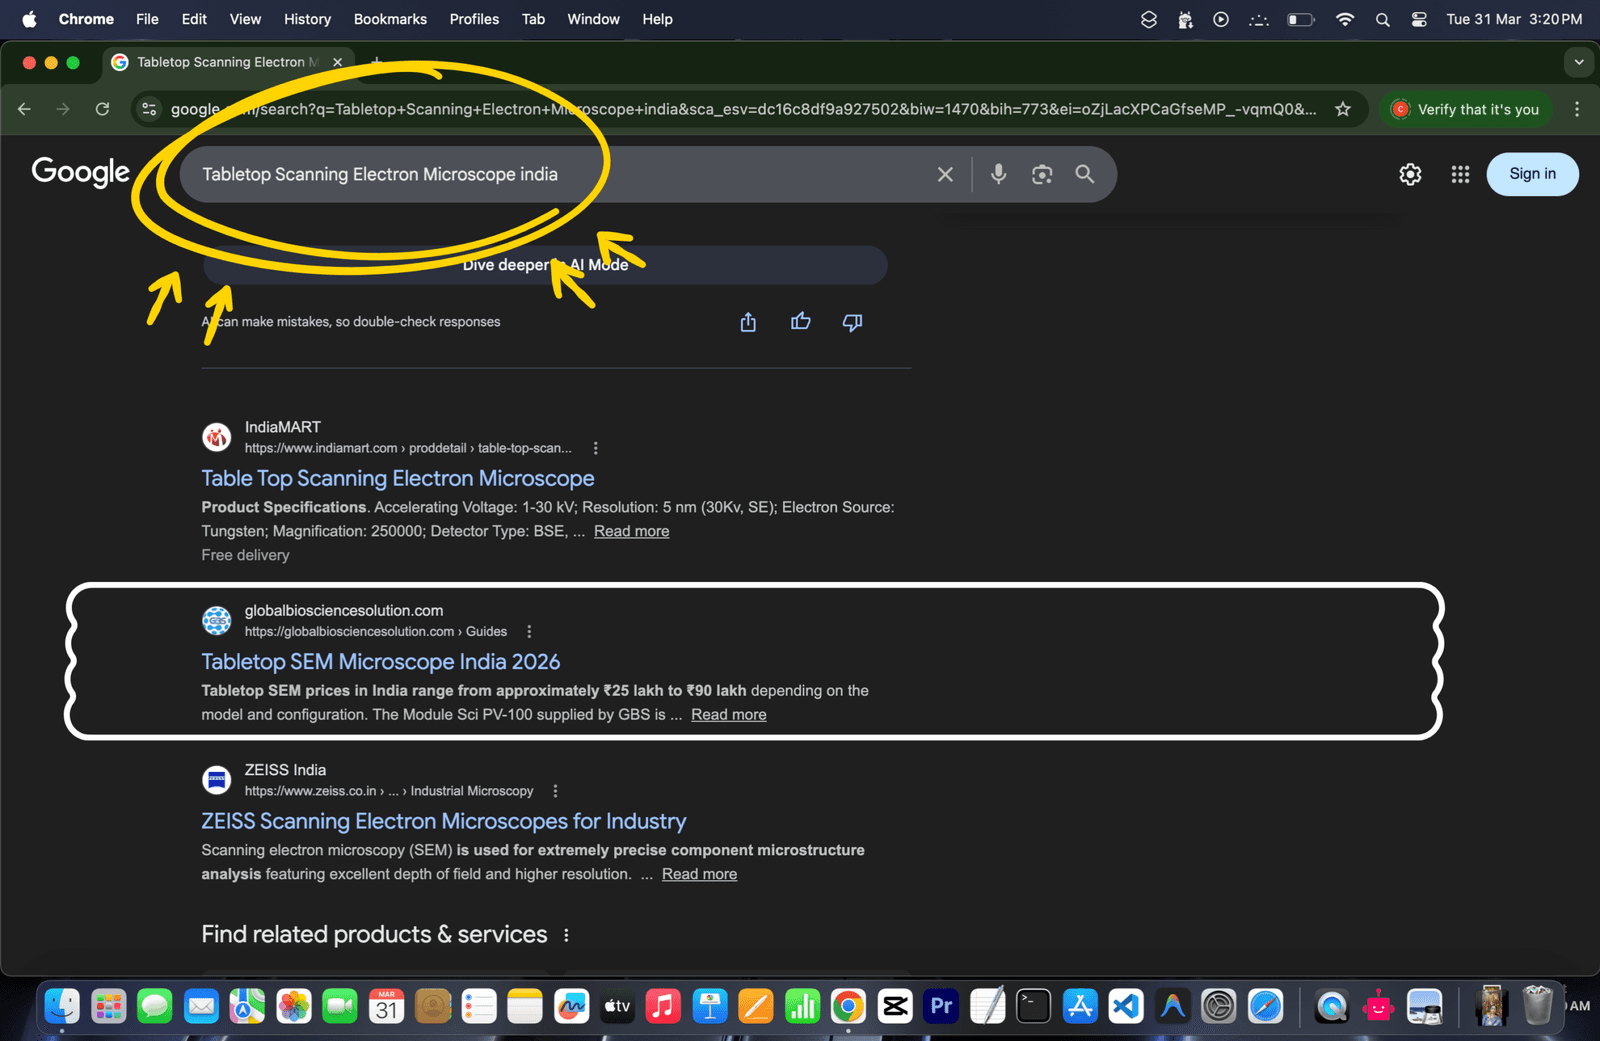This screenshot has height=1041, width=1600.
Task: Open Terminal from the Dock
Action: coord(1033,1006)
